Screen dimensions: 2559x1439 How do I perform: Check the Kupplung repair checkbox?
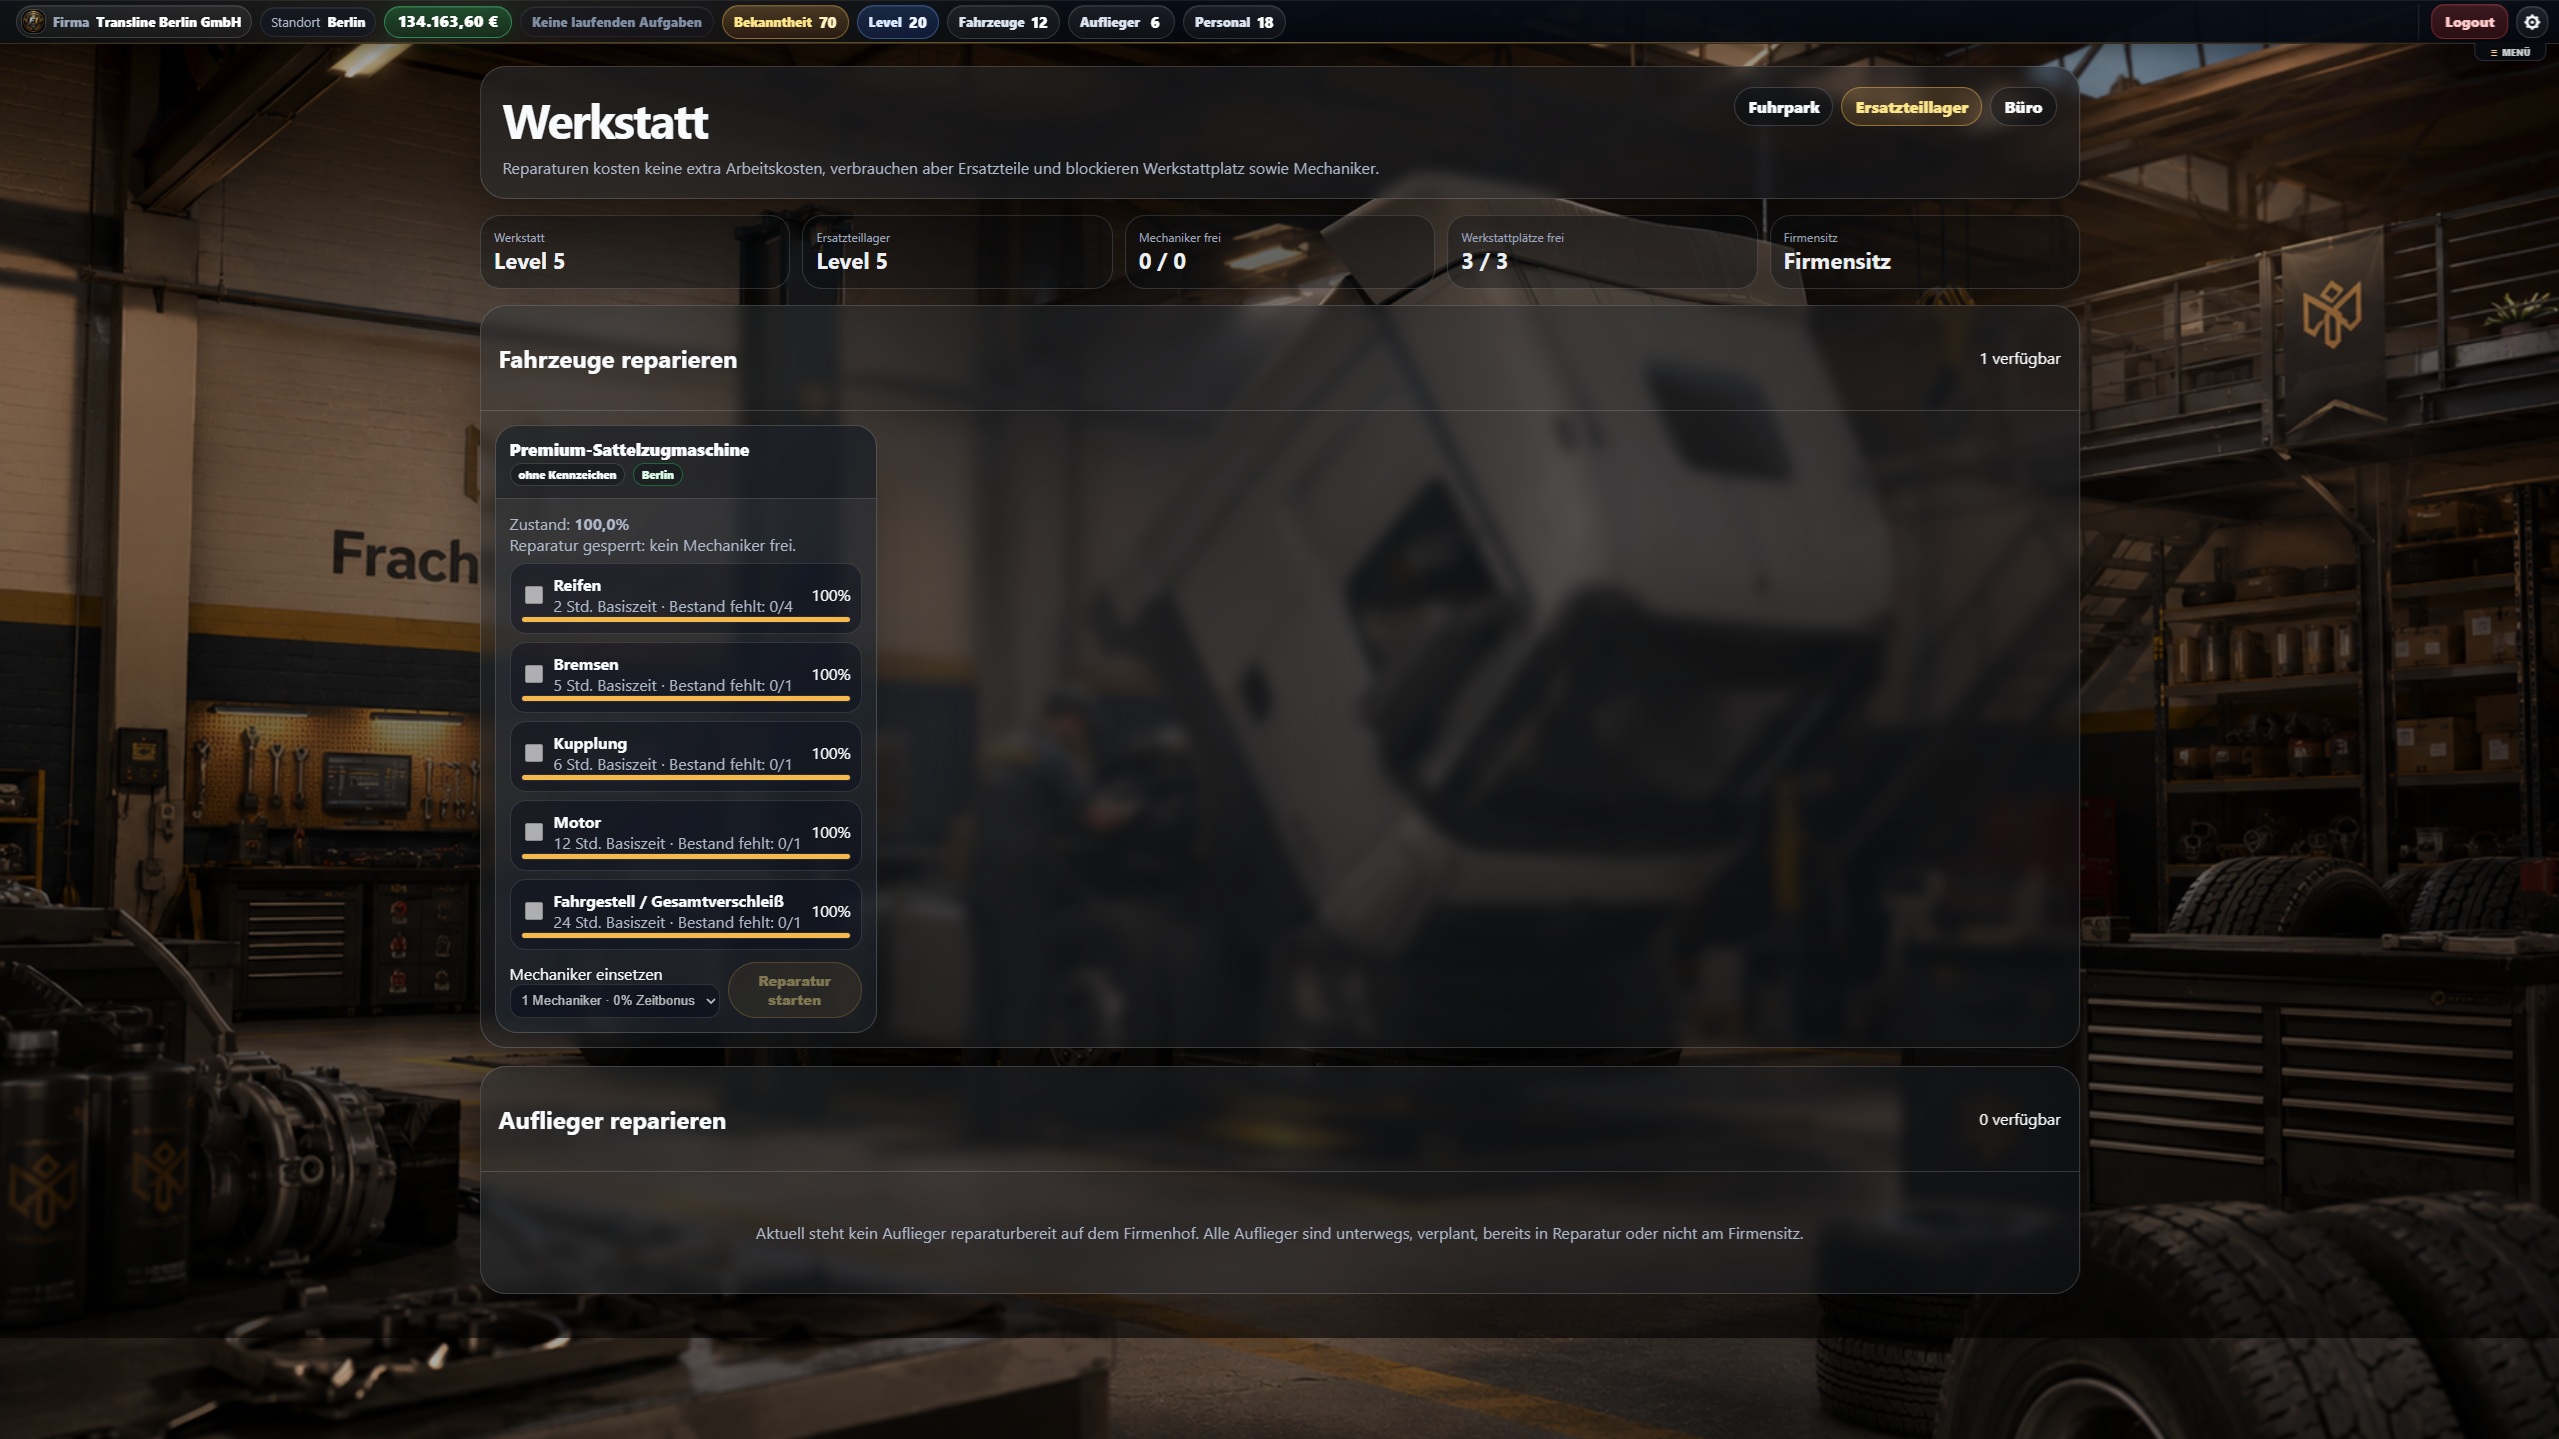click(534, 753)
